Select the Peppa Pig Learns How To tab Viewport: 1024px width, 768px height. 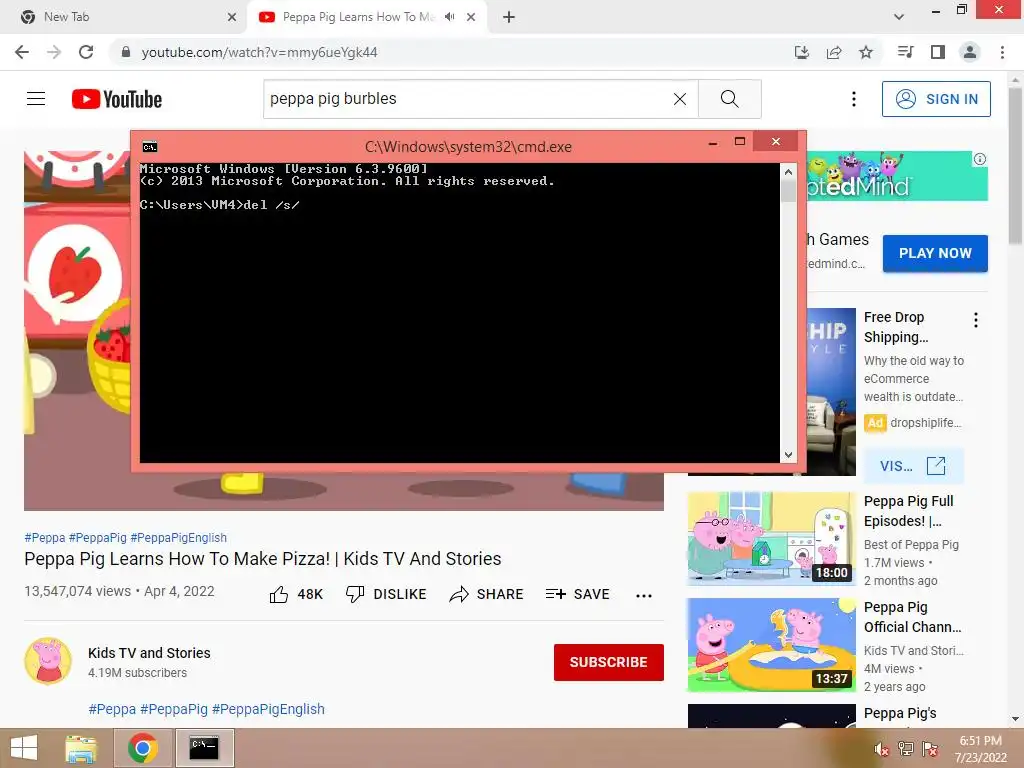pyautogui.click(x=358, y=17)
